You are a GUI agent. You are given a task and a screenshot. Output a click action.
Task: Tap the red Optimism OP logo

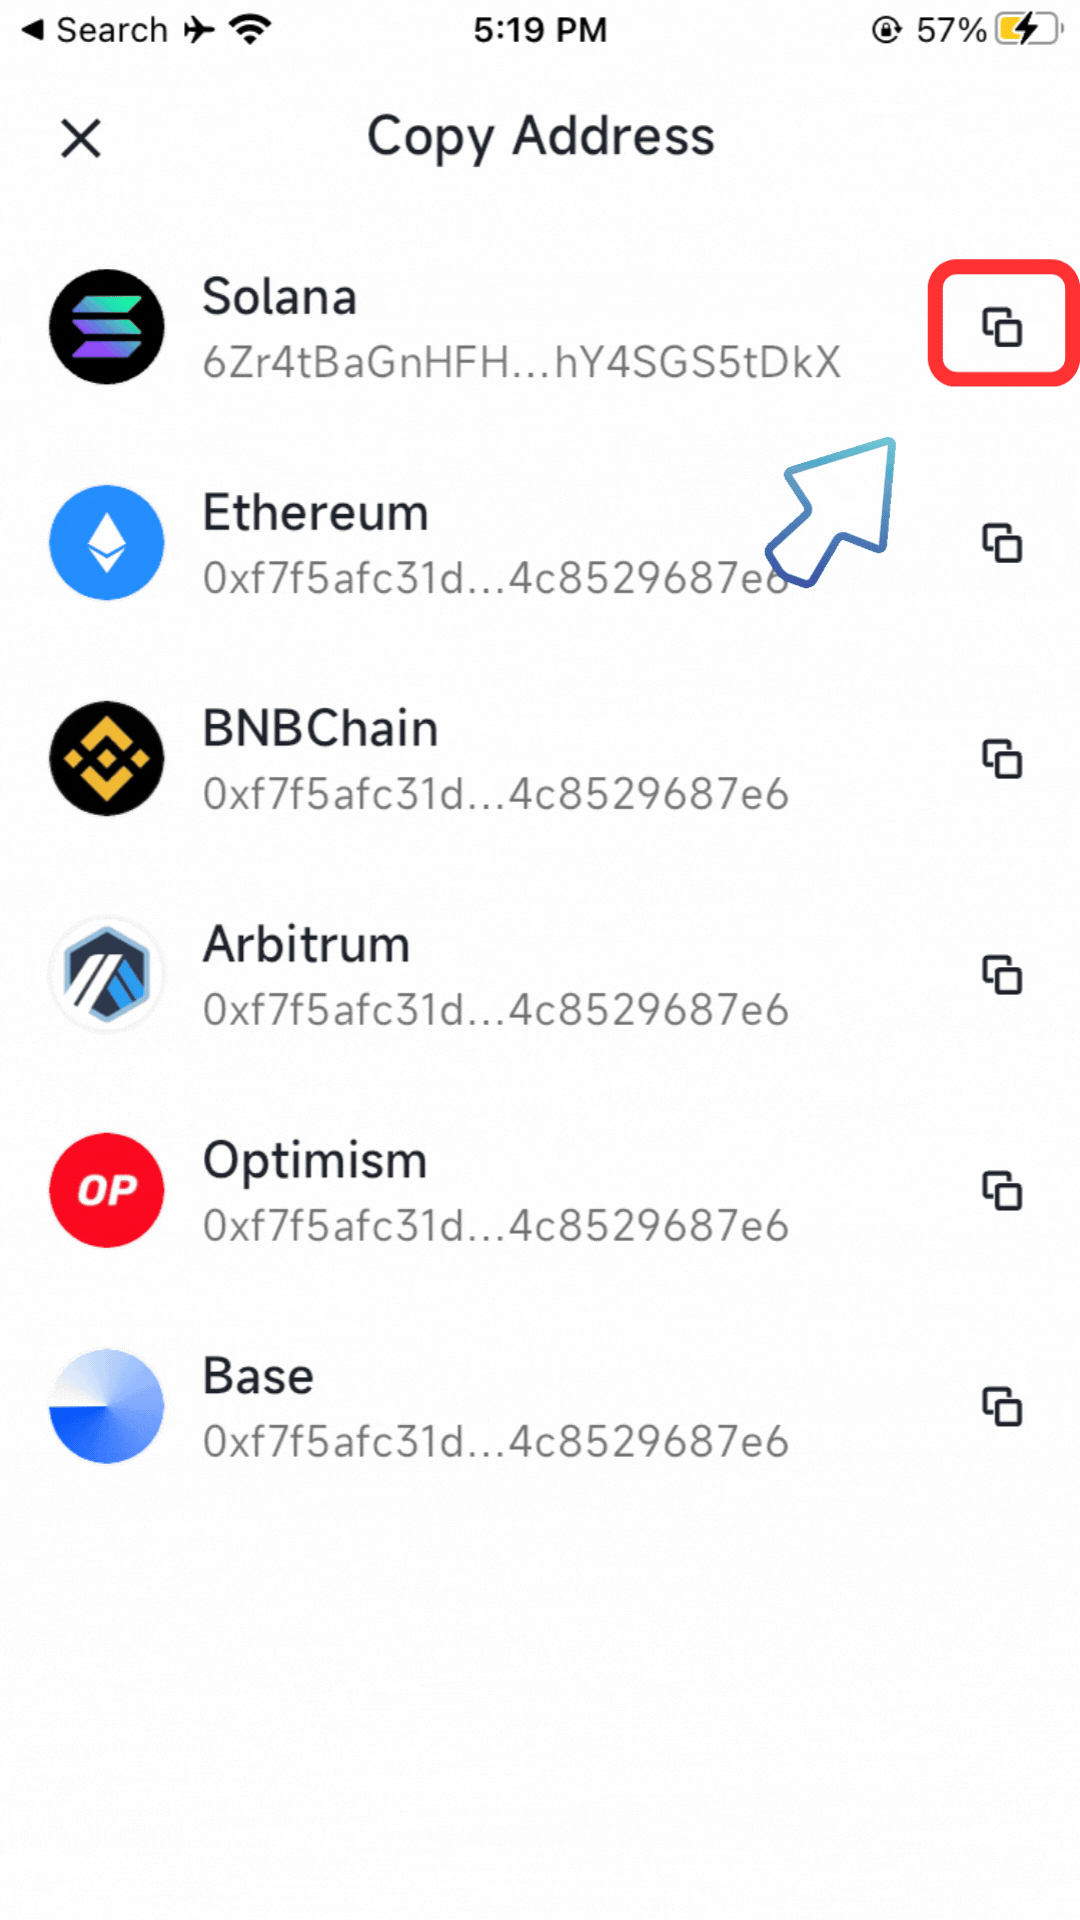(x=107, y=1190)
